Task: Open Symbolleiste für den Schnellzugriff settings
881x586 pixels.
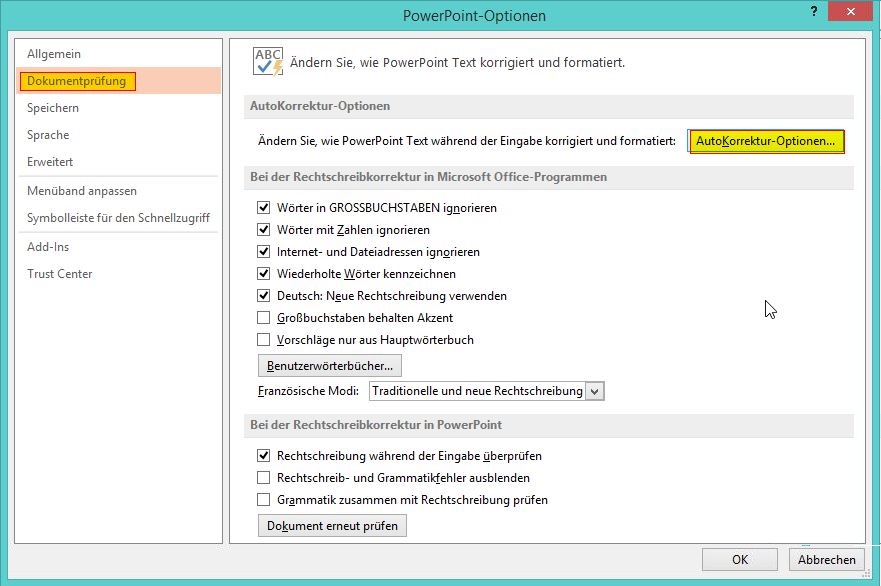Action: (118, 218)
